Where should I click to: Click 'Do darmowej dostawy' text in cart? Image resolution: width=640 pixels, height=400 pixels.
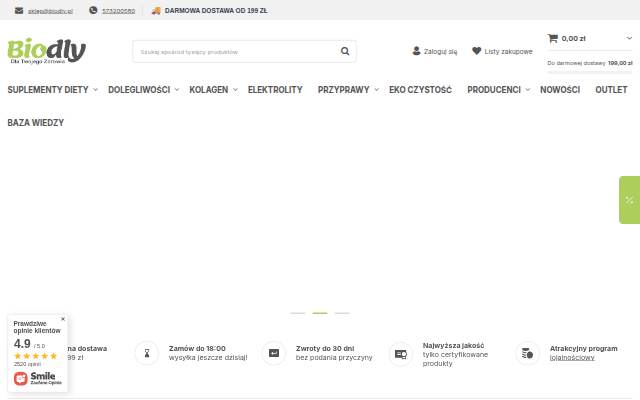576,63
